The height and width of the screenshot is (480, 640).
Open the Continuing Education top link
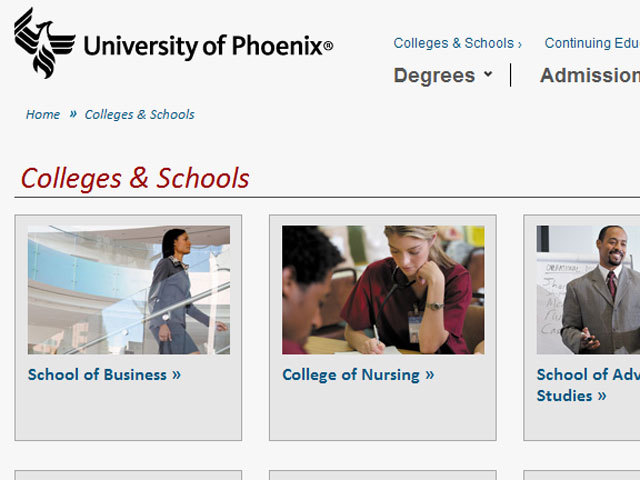[x=592, y=43]
